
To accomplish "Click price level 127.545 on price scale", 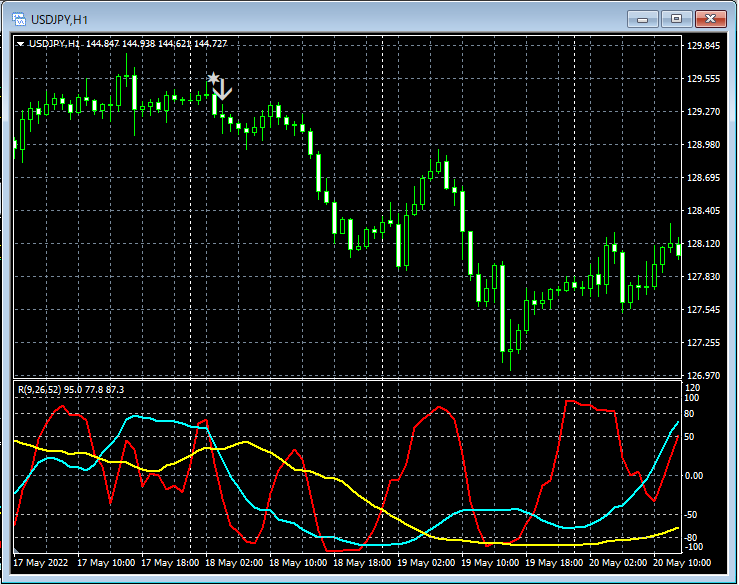I will tap(703, 310).
